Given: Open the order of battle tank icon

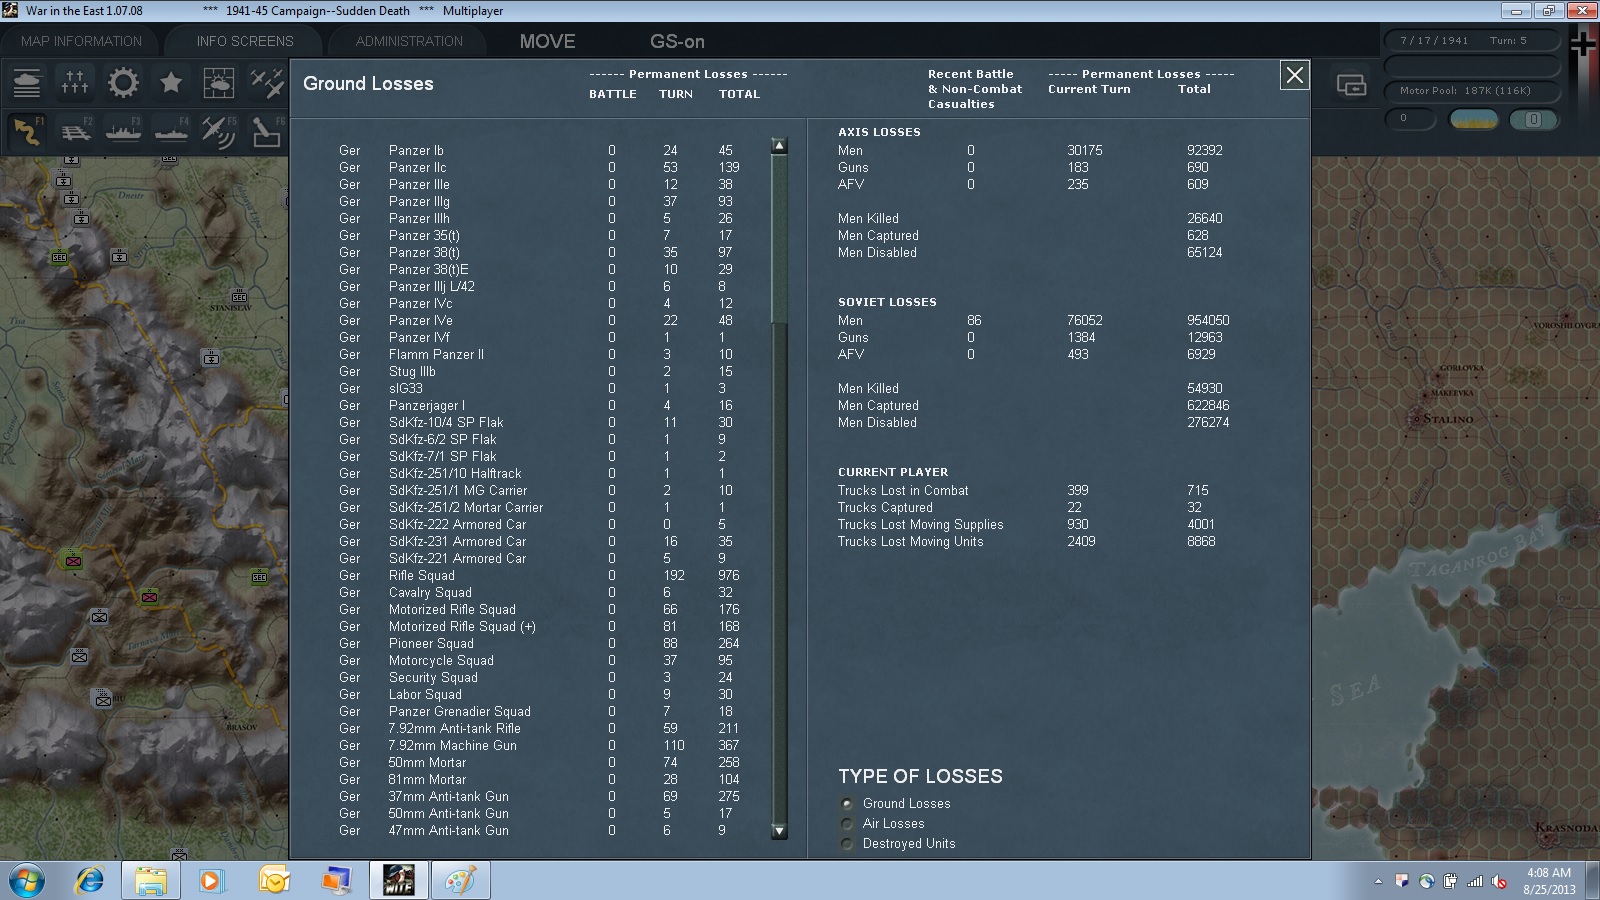Looking at the screenshot, I should [x=27, y=82].
